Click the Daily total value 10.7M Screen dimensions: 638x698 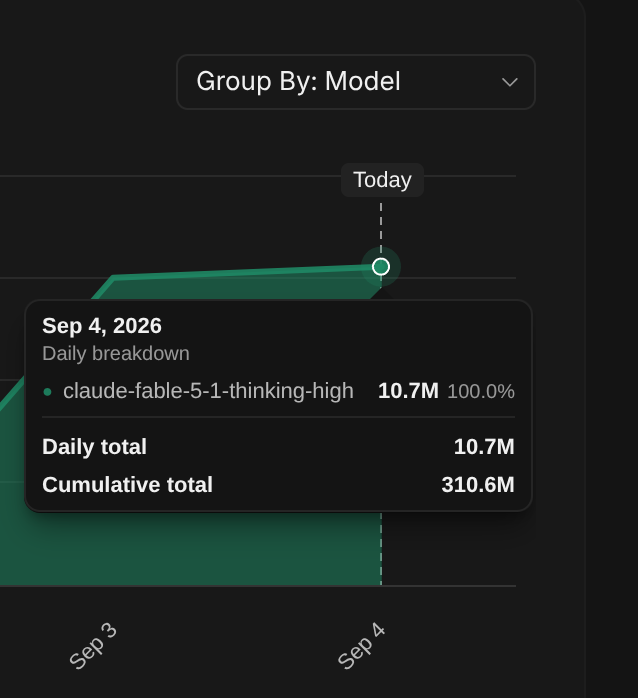pyautogui.click(x=484, y=446)
